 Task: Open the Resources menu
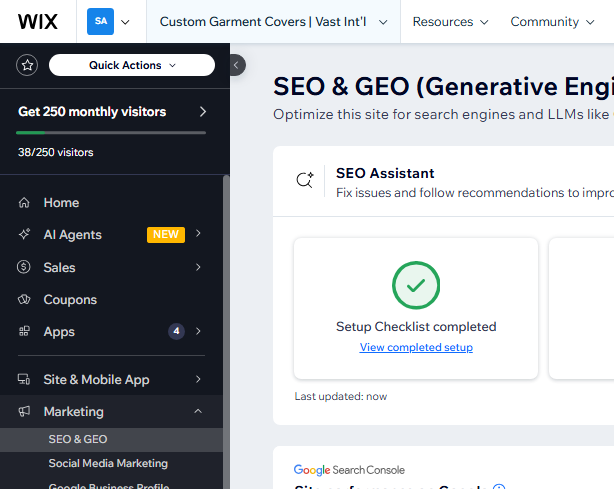tap(450, 22)
